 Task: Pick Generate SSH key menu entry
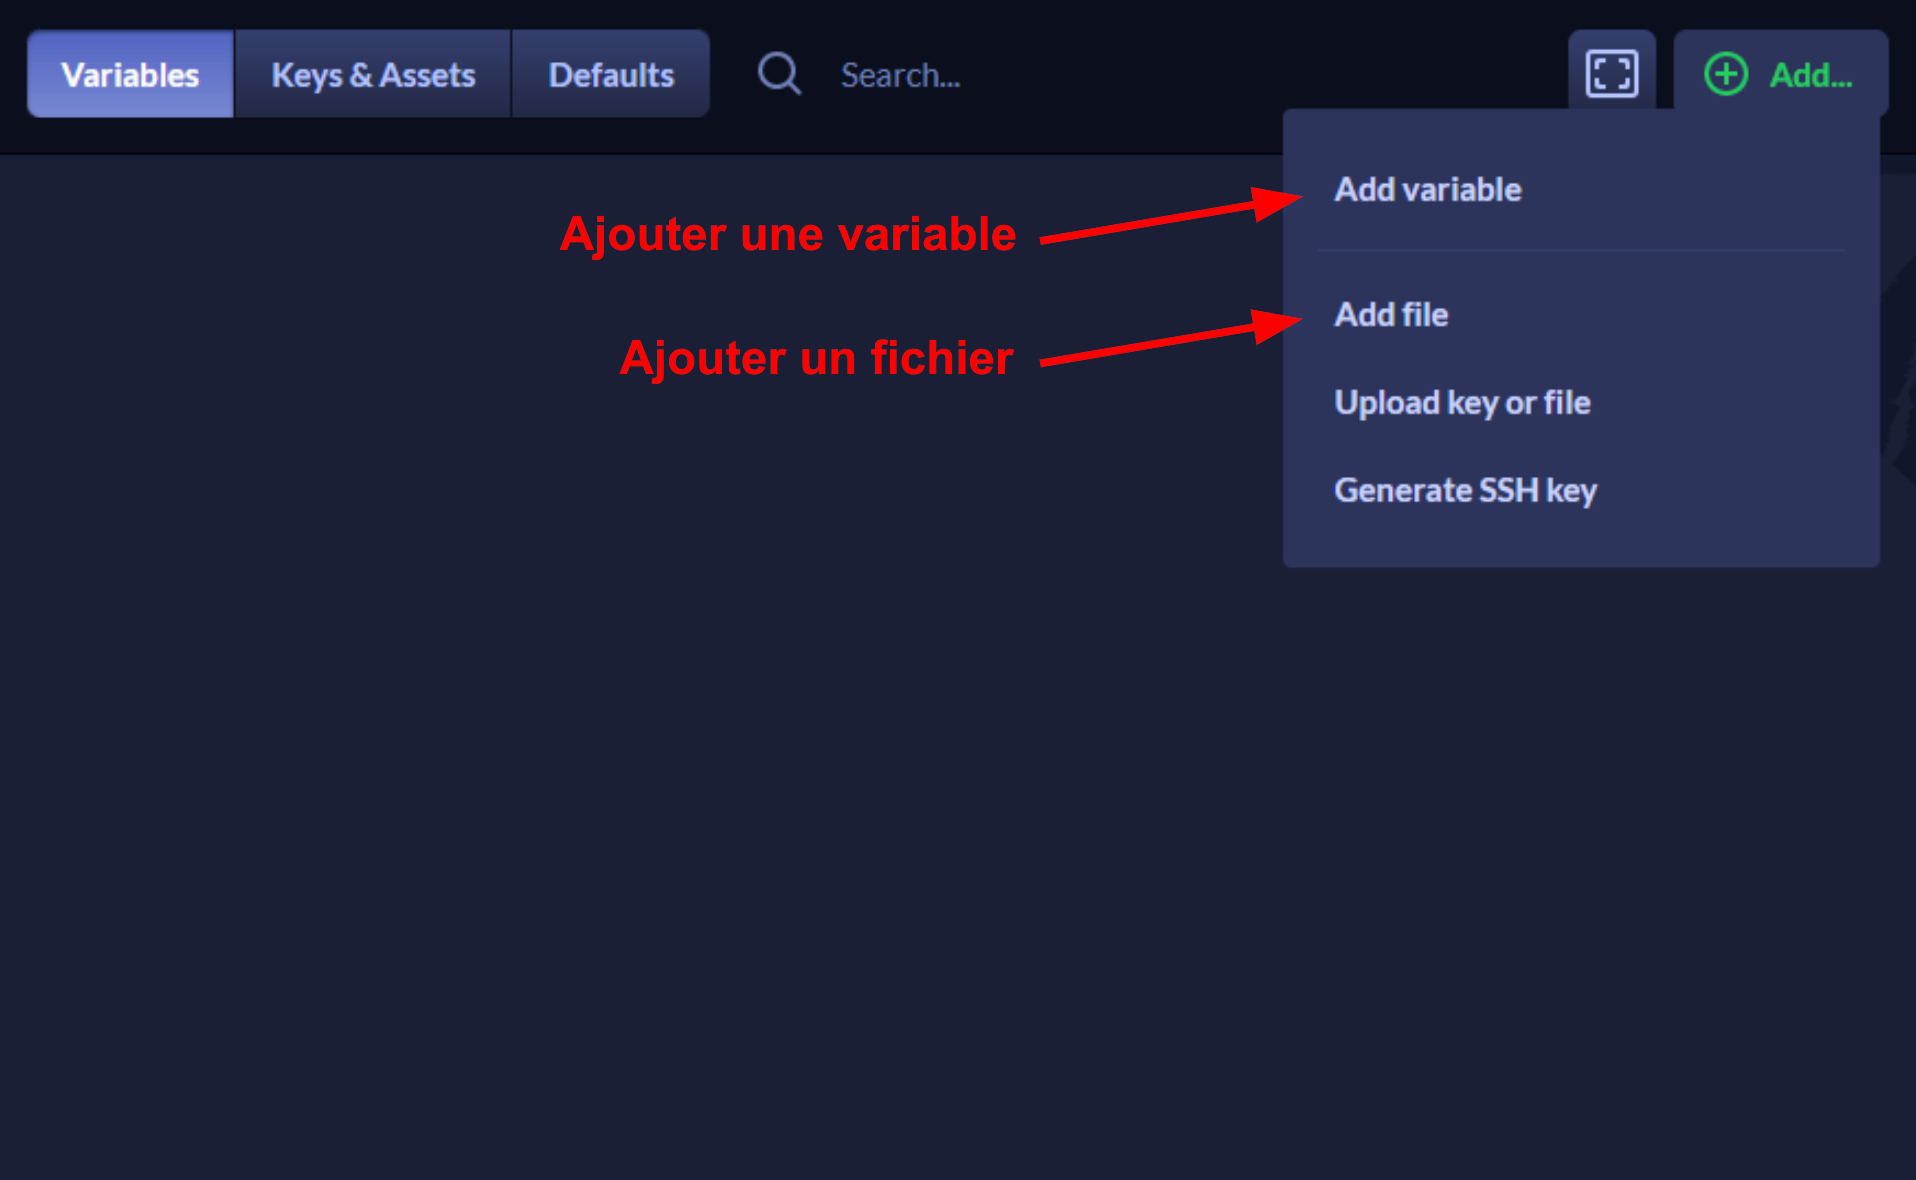pos(1465,491)
